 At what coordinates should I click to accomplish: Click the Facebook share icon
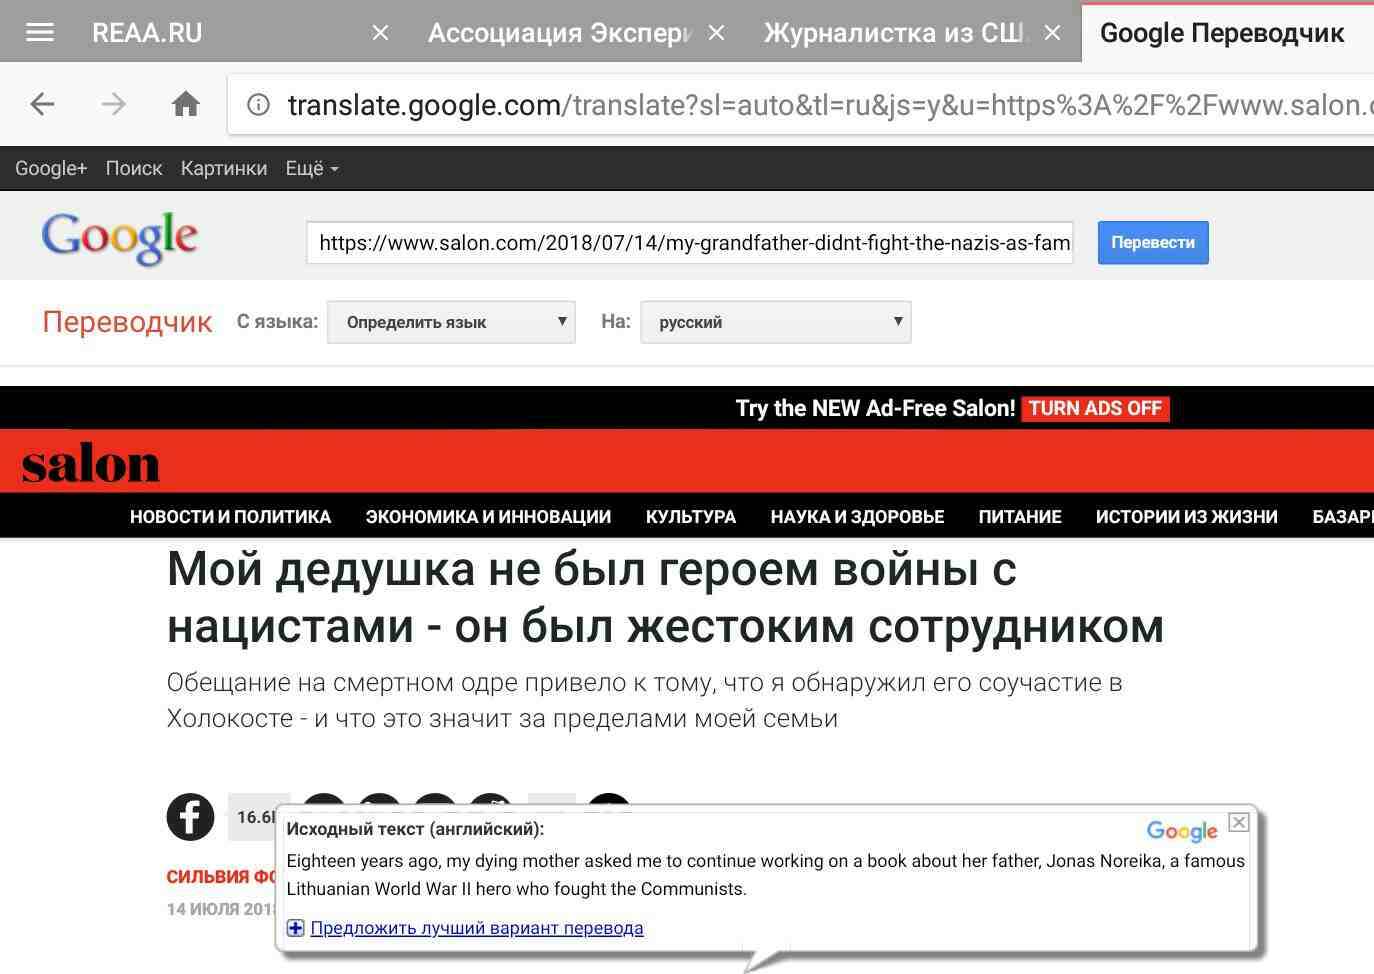[190, 817]
